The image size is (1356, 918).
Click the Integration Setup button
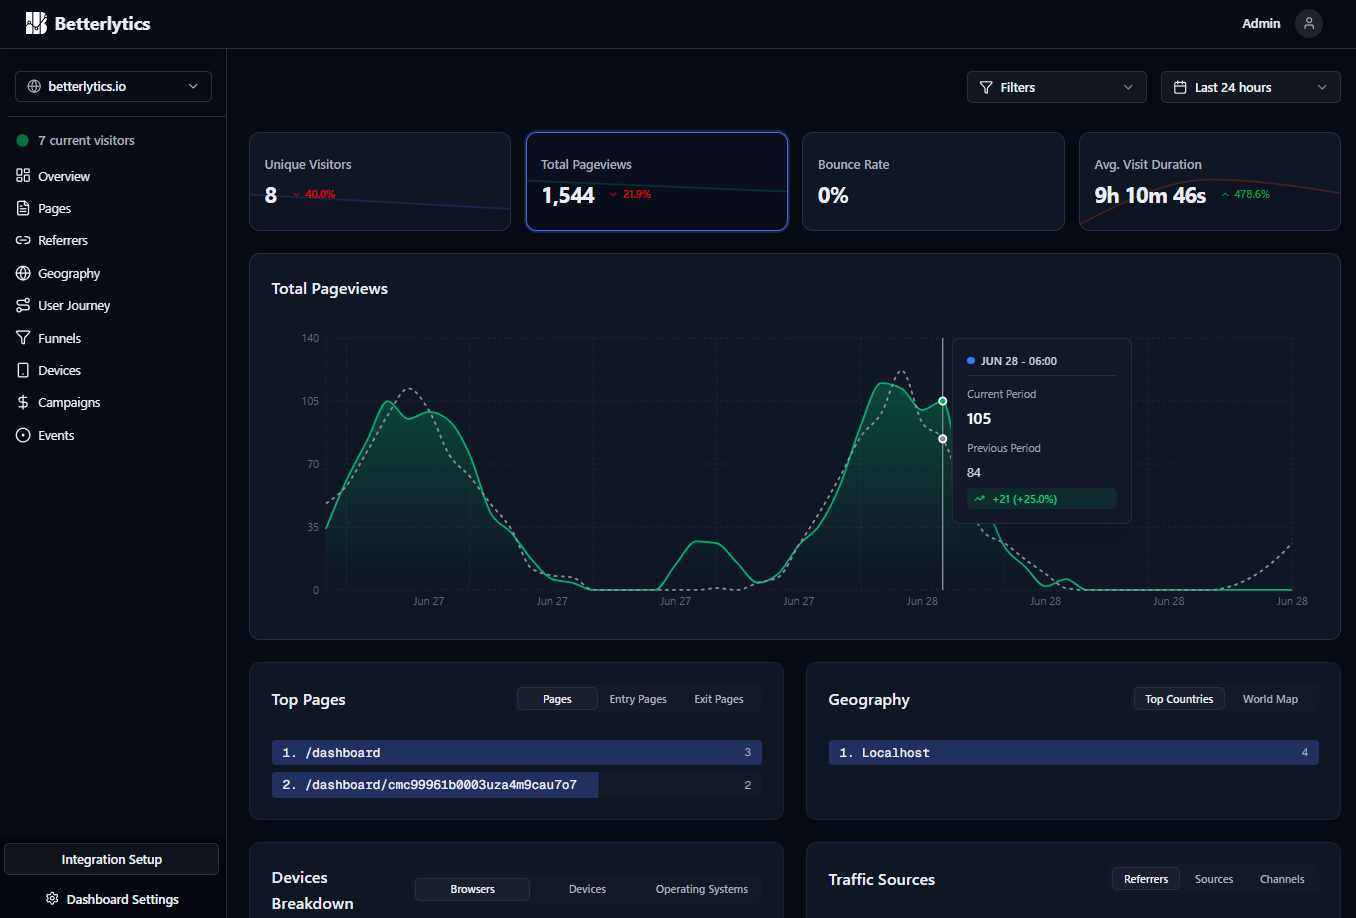[x=112, y=859]
